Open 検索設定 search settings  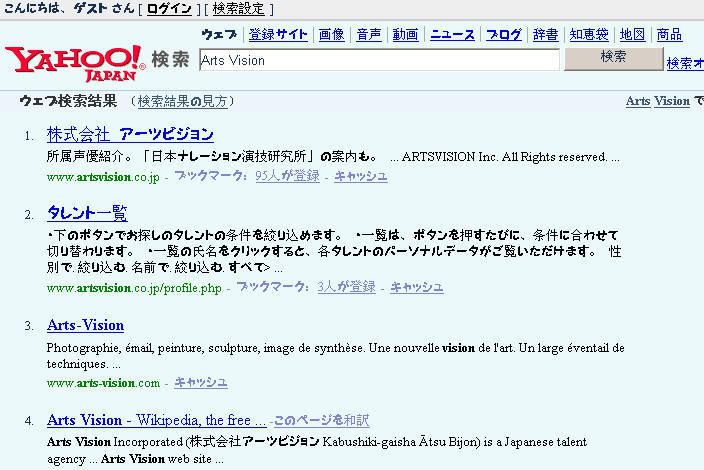click(238, 9)
